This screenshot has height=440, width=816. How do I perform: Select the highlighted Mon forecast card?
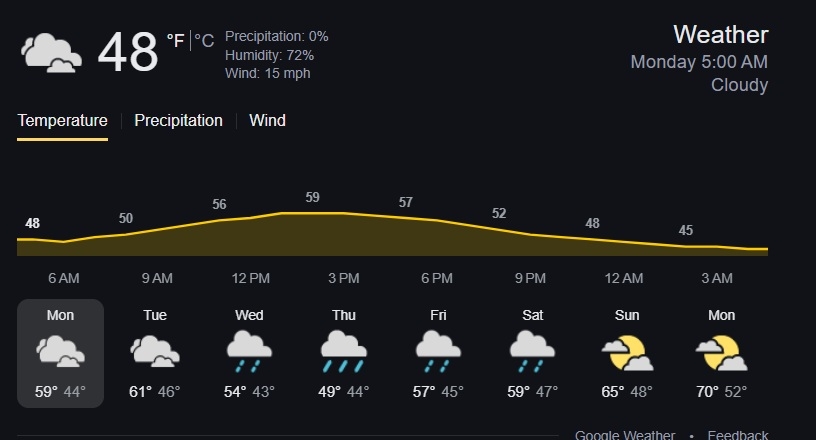coord(60,353)
